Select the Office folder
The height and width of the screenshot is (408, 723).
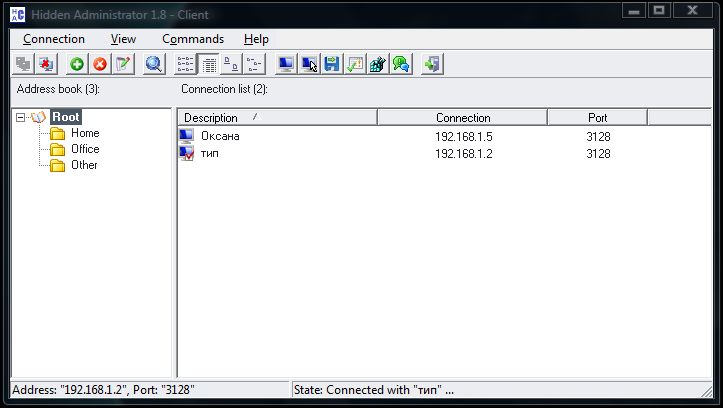(85, 149)
